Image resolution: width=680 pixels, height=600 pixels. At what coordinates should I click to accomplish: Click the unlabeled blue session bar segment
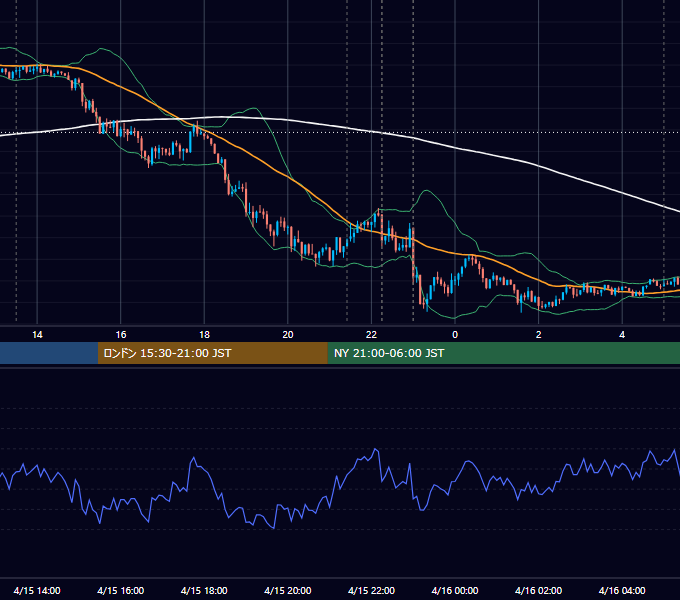(x=49, y=353)
